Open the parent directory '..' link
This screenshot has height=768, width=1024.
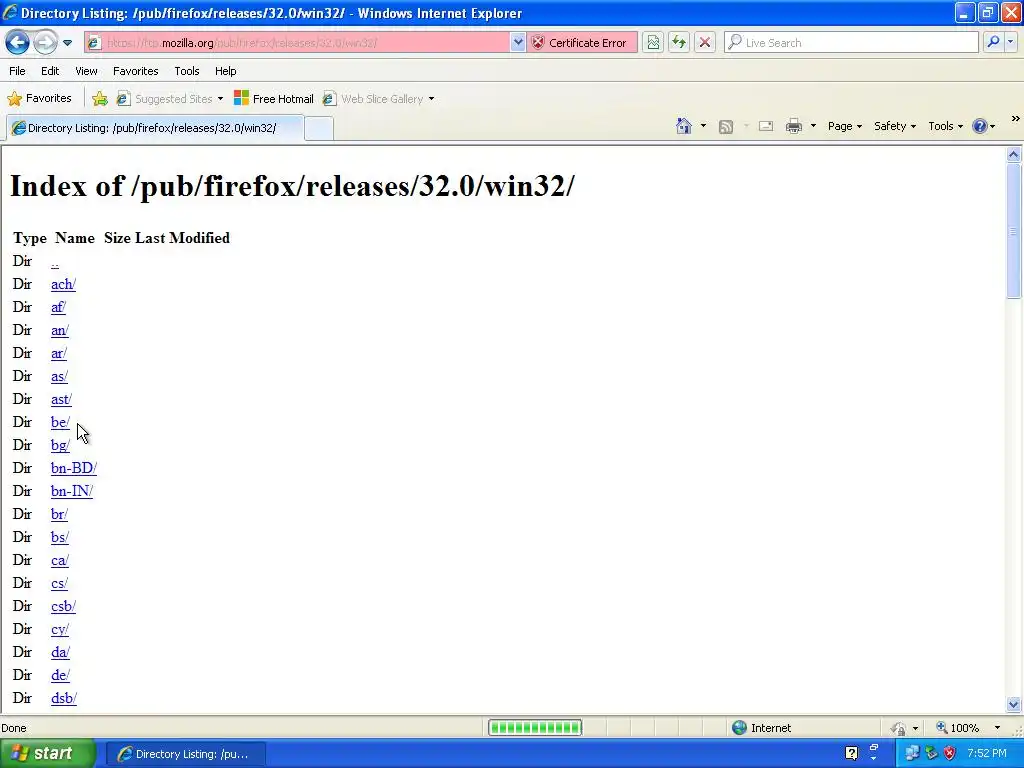pyautogui.click(x=55, y=263)
